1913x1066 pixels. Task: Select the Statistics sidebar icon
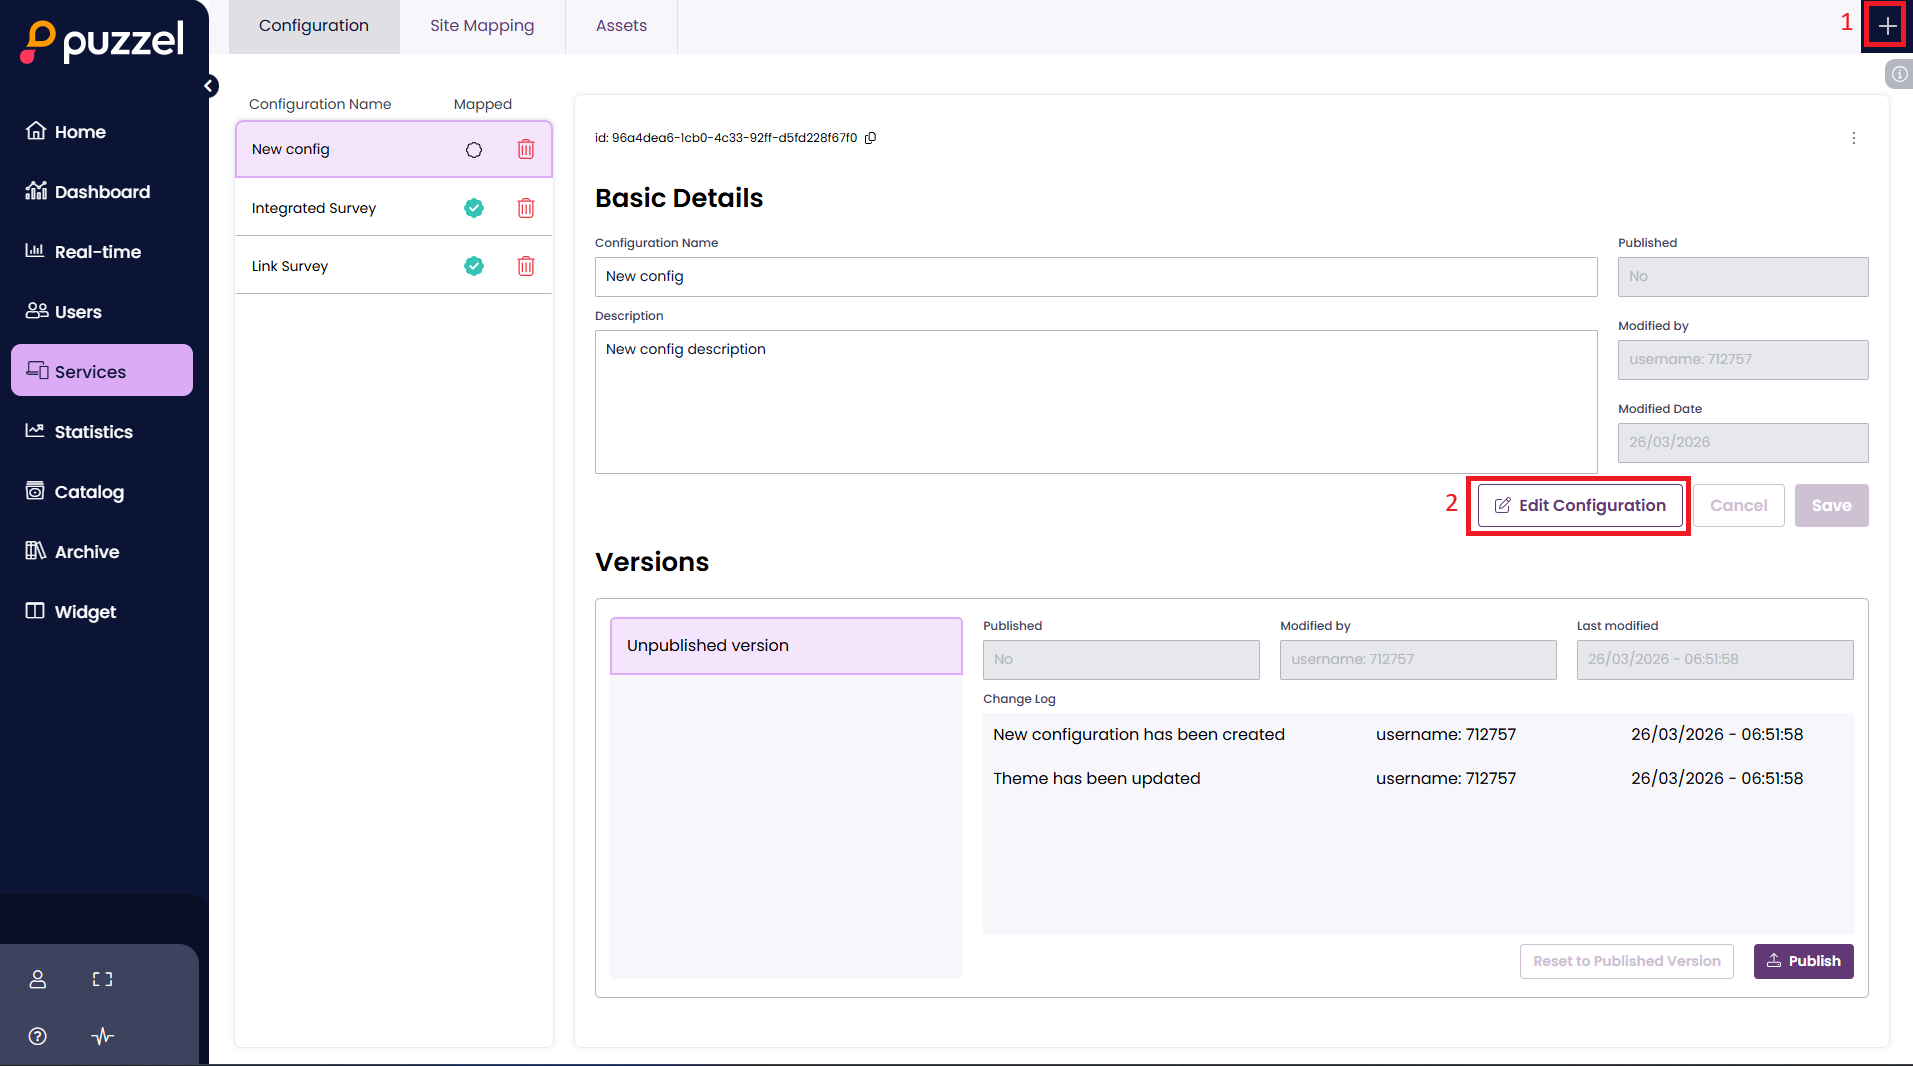tap(36, 431)
